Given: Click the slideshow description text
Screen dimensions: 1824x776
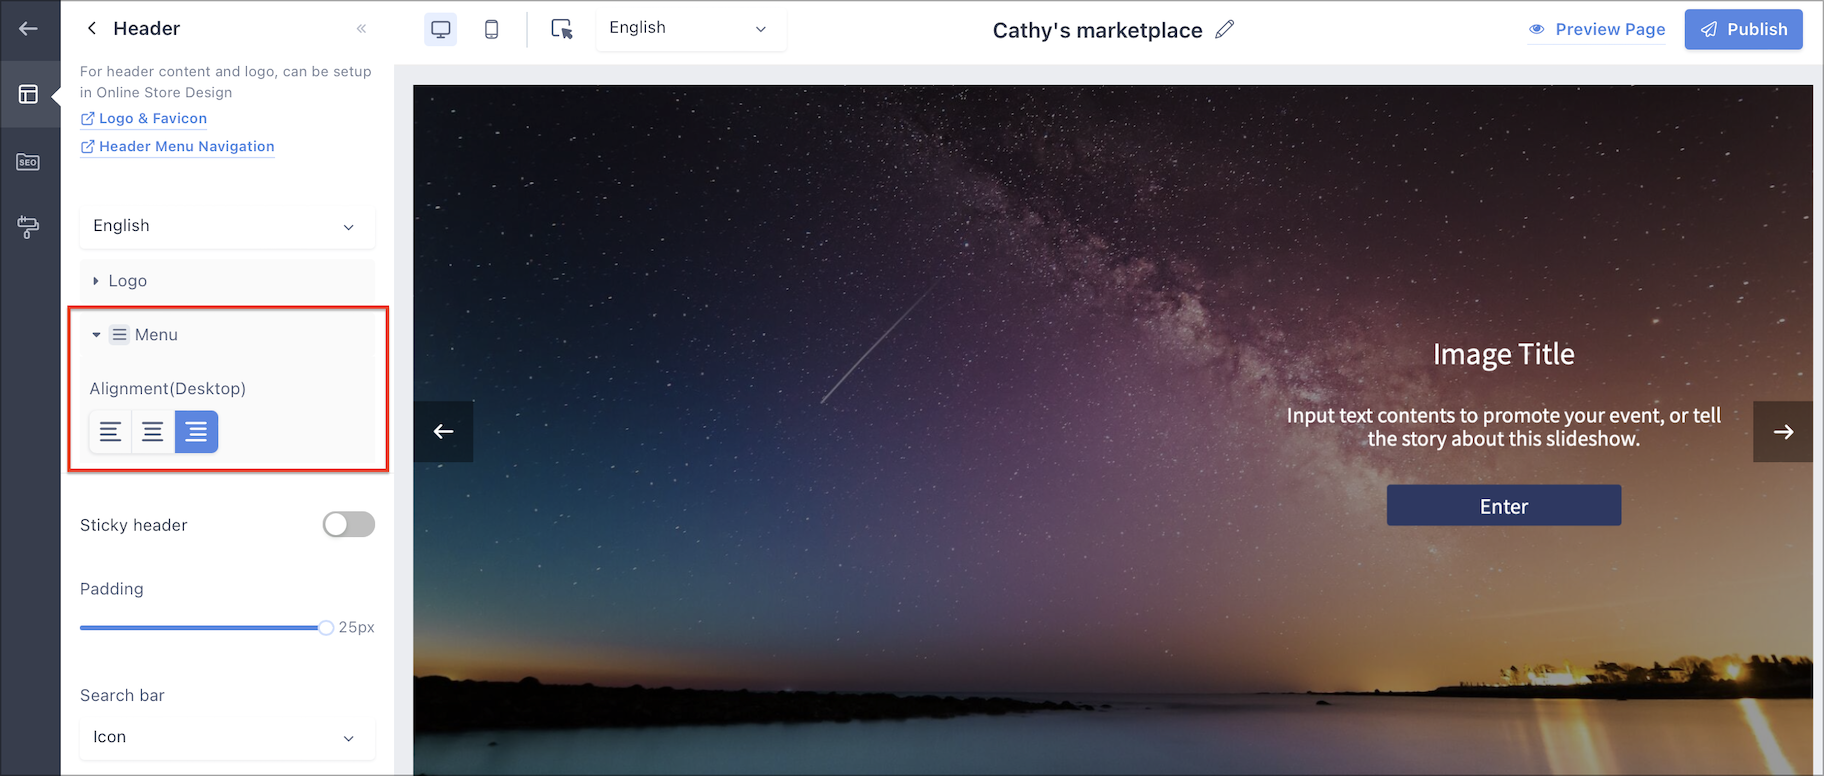Looking at the screenshot, I should click(x=1503, y=427).
